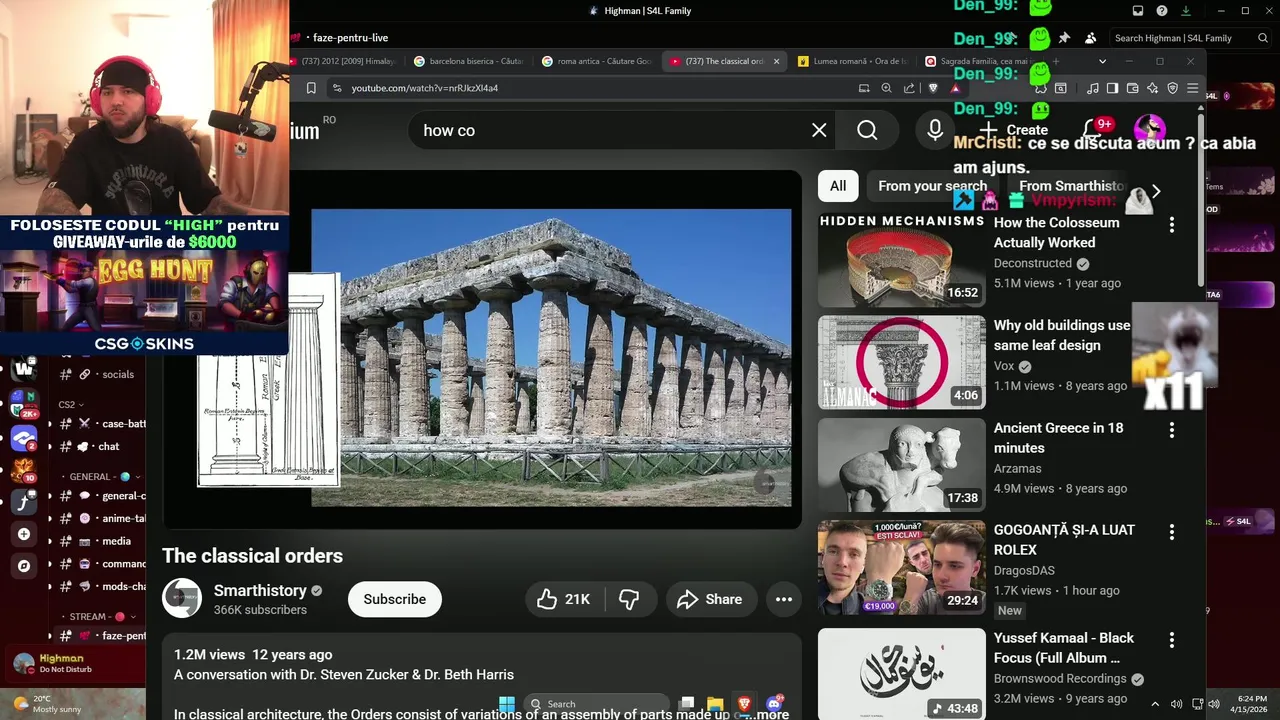Click the YouTube Create button
This screenshot has width=1280, height=720.
(x=1013, y=130)
